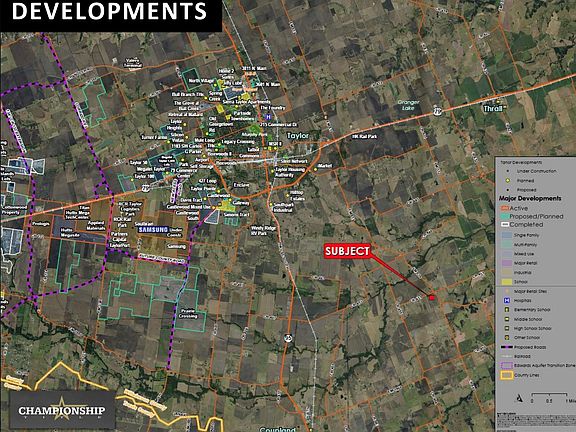Click the Proposed Roads legend line symbol
The width and height of the screenshot is (576, 432).
[507, 347]
